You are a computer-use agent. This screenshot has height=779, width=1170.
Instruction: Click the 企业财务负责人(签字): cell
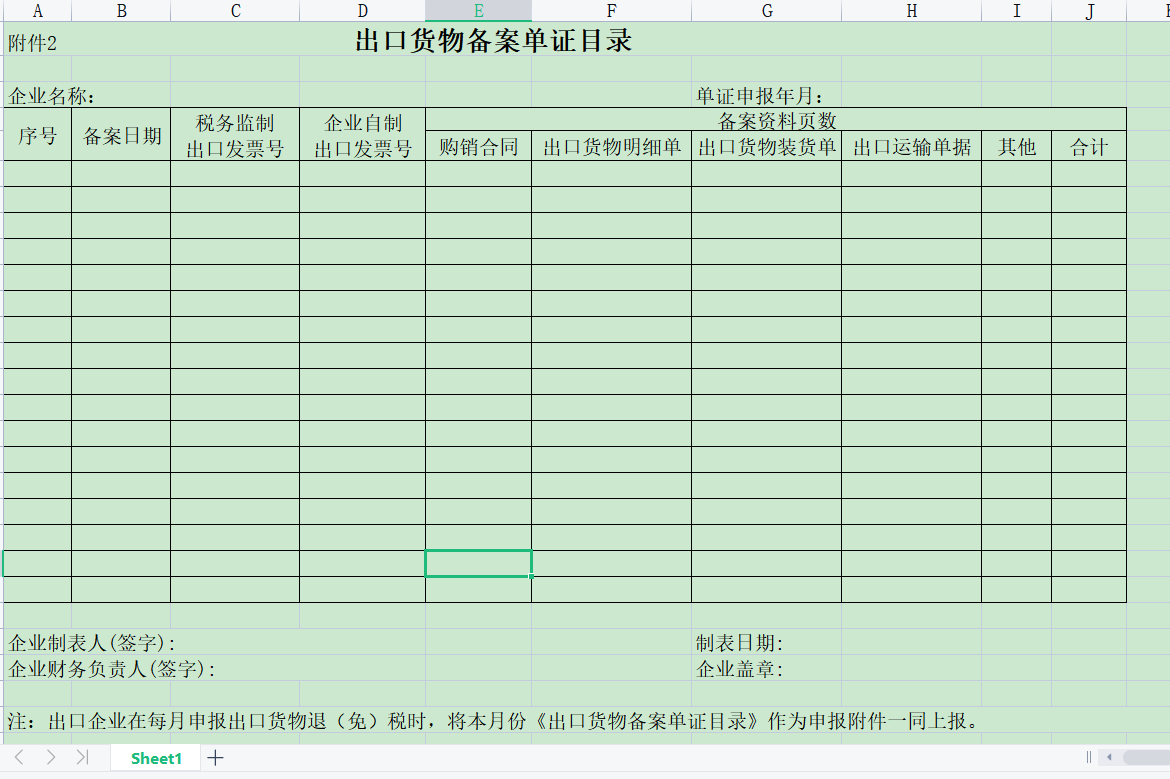pos(112,669)
